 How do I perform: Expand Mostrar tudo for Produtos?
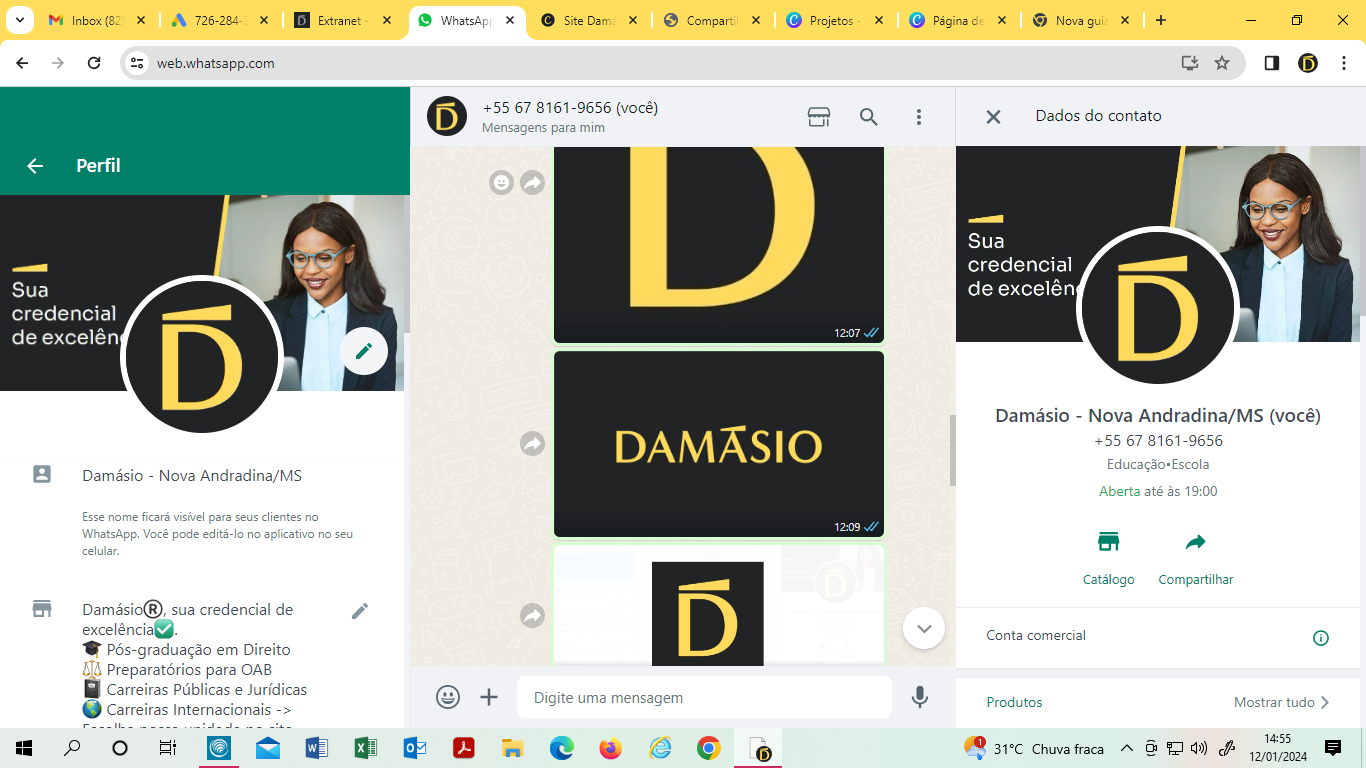pos(1282,702)
